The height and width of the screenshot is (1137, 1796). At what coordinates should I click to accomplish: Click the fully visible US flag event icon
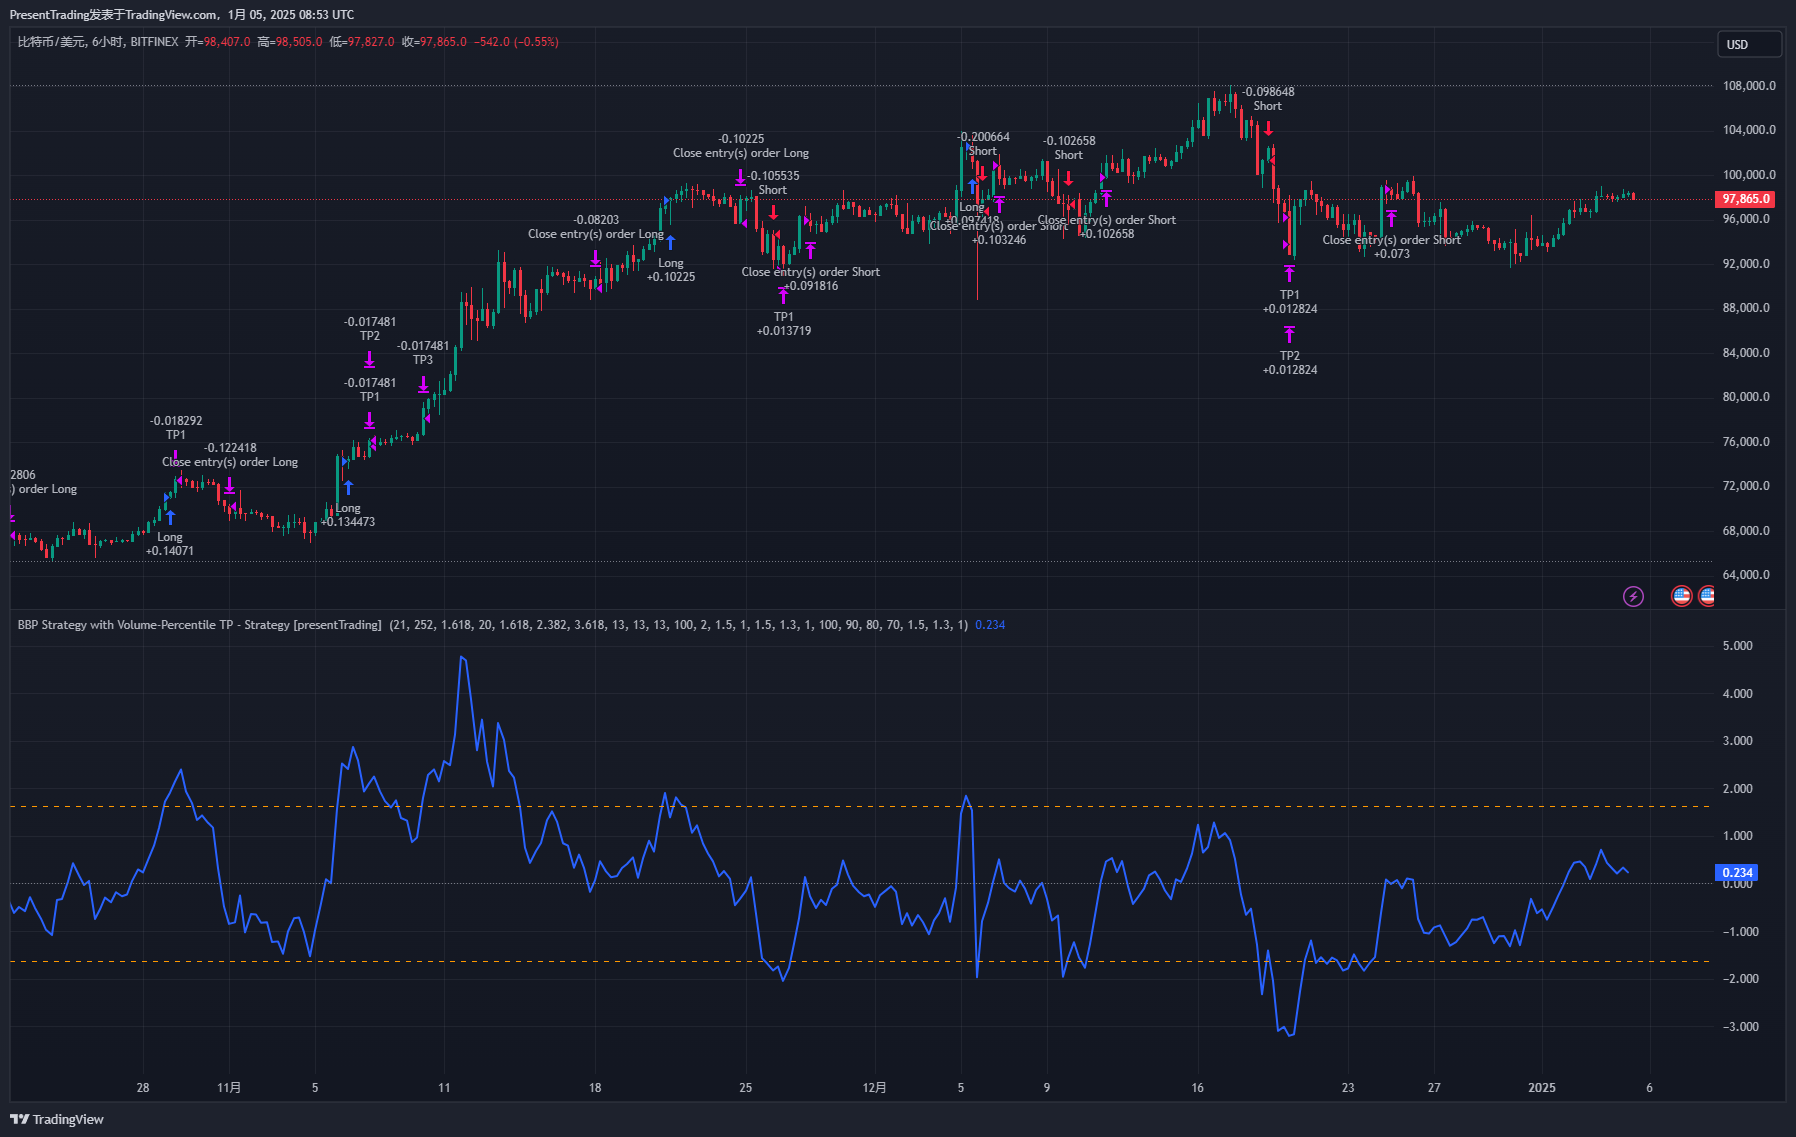click(x=1682, y=596)
